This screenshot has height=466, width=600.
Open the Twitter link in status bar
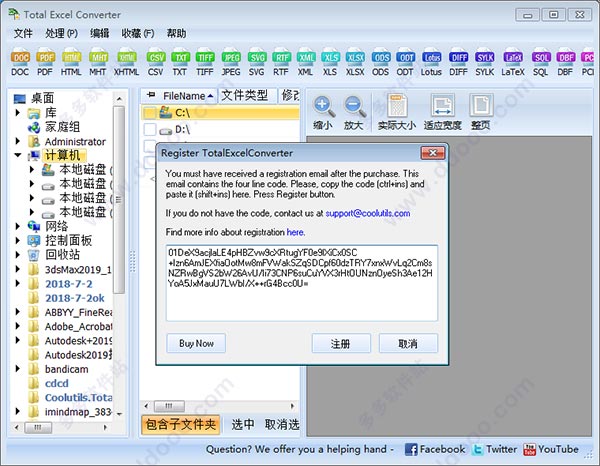(x=494, y=449)
